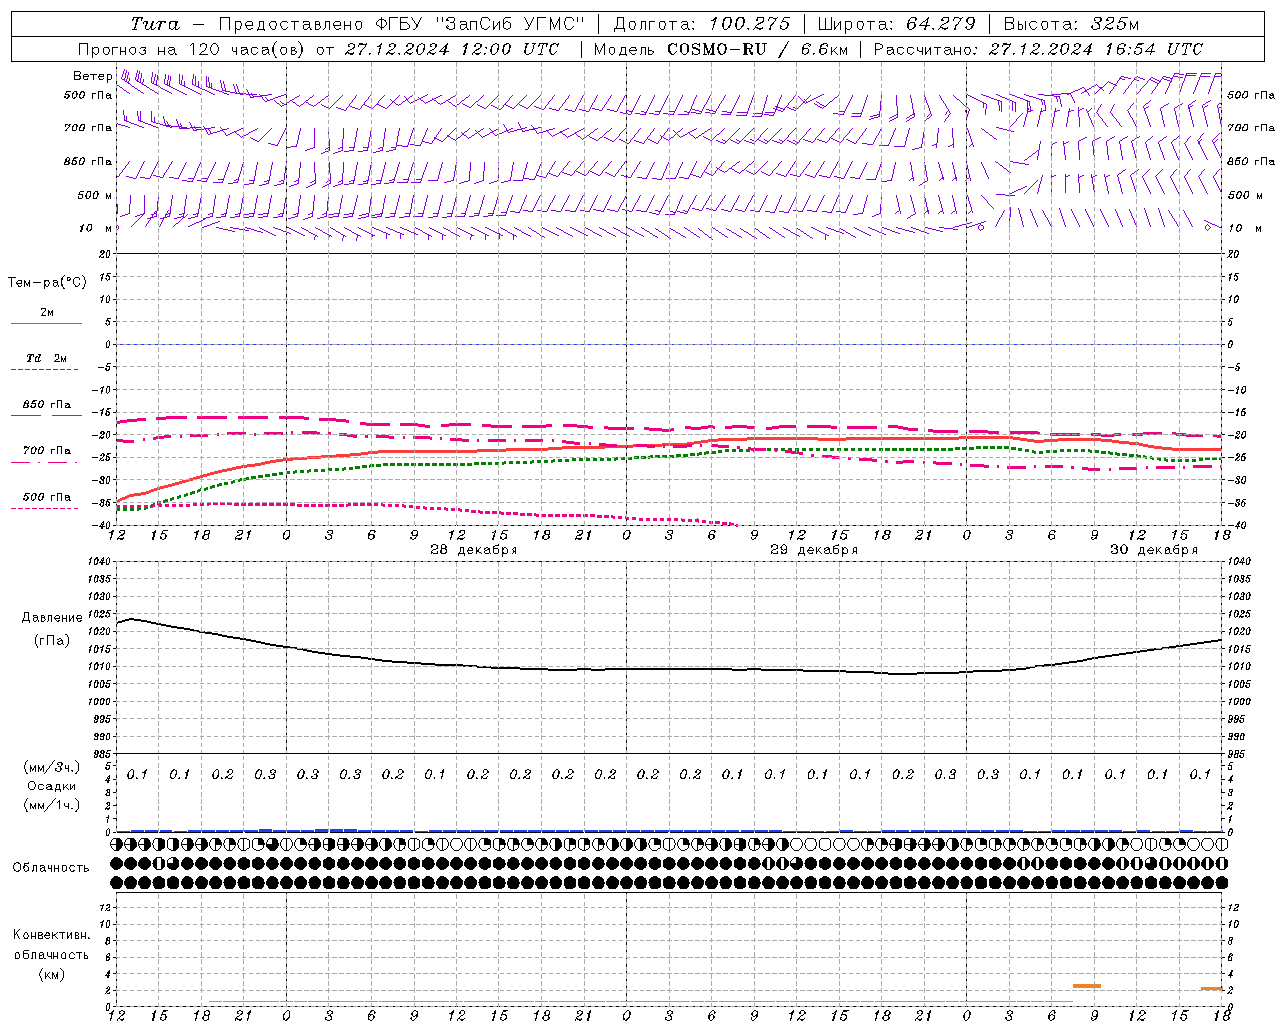This screenshot has height=1024, width=1280.
Task: Click the forecast start "27.12.2024 12:00 UTC"
Action: tap(451, 49)
